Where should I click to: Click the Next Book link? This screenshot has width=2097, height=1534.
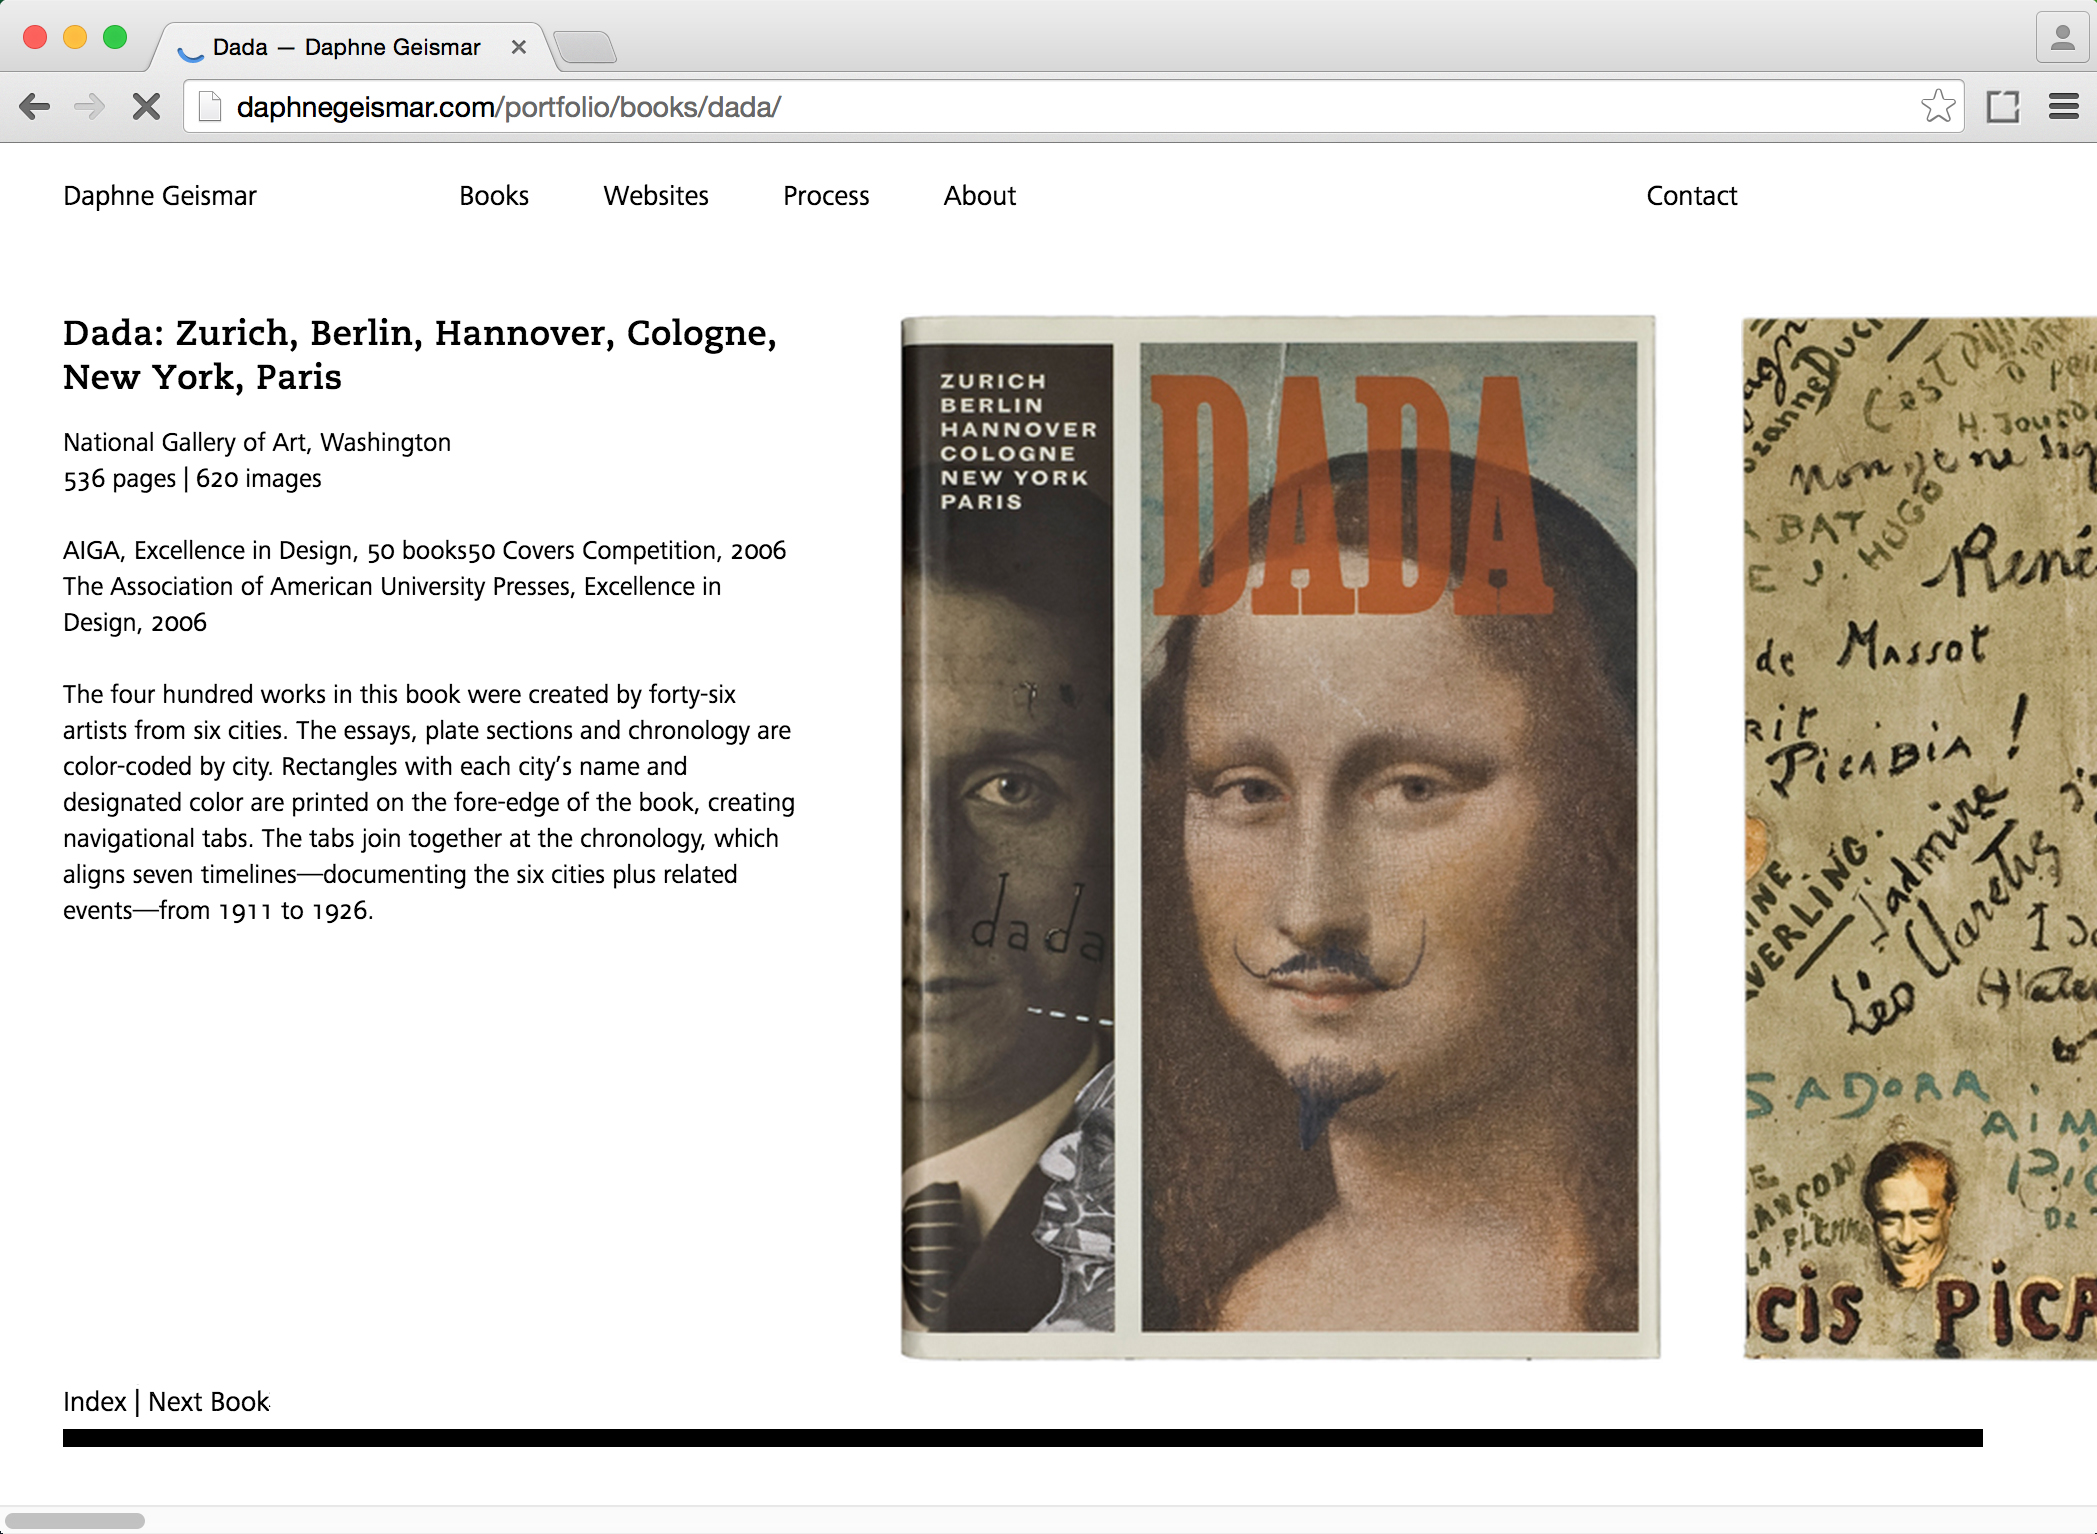[x=209, y=1402]
